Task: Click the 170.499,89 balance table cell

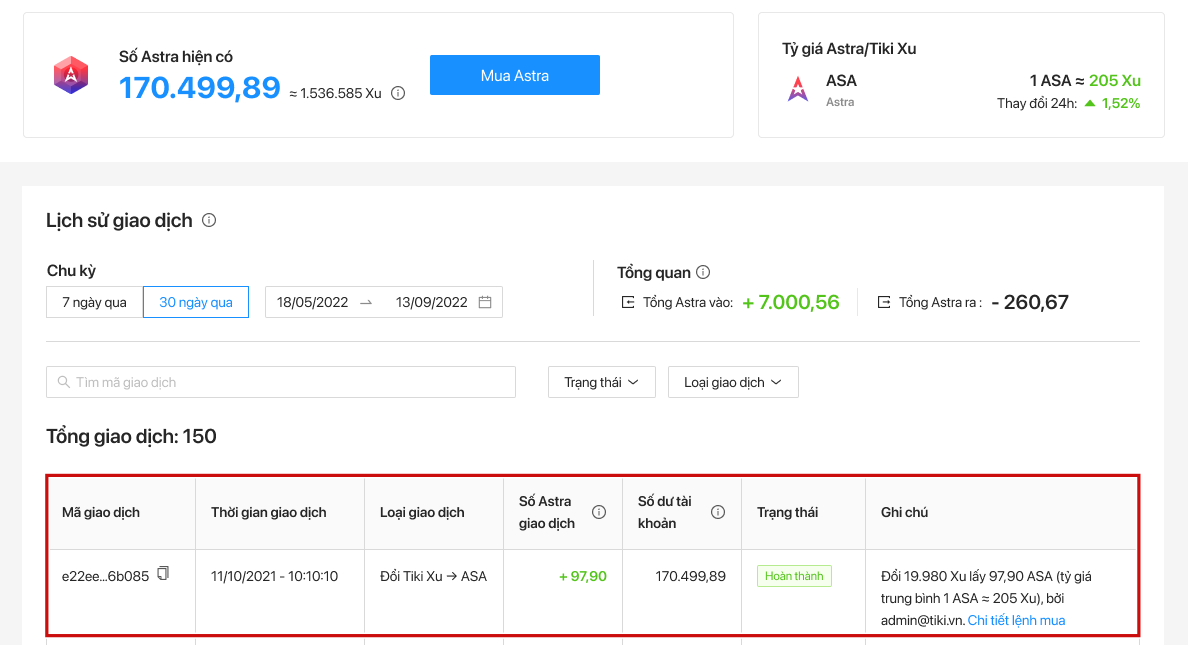Action: tap(690, 576)
